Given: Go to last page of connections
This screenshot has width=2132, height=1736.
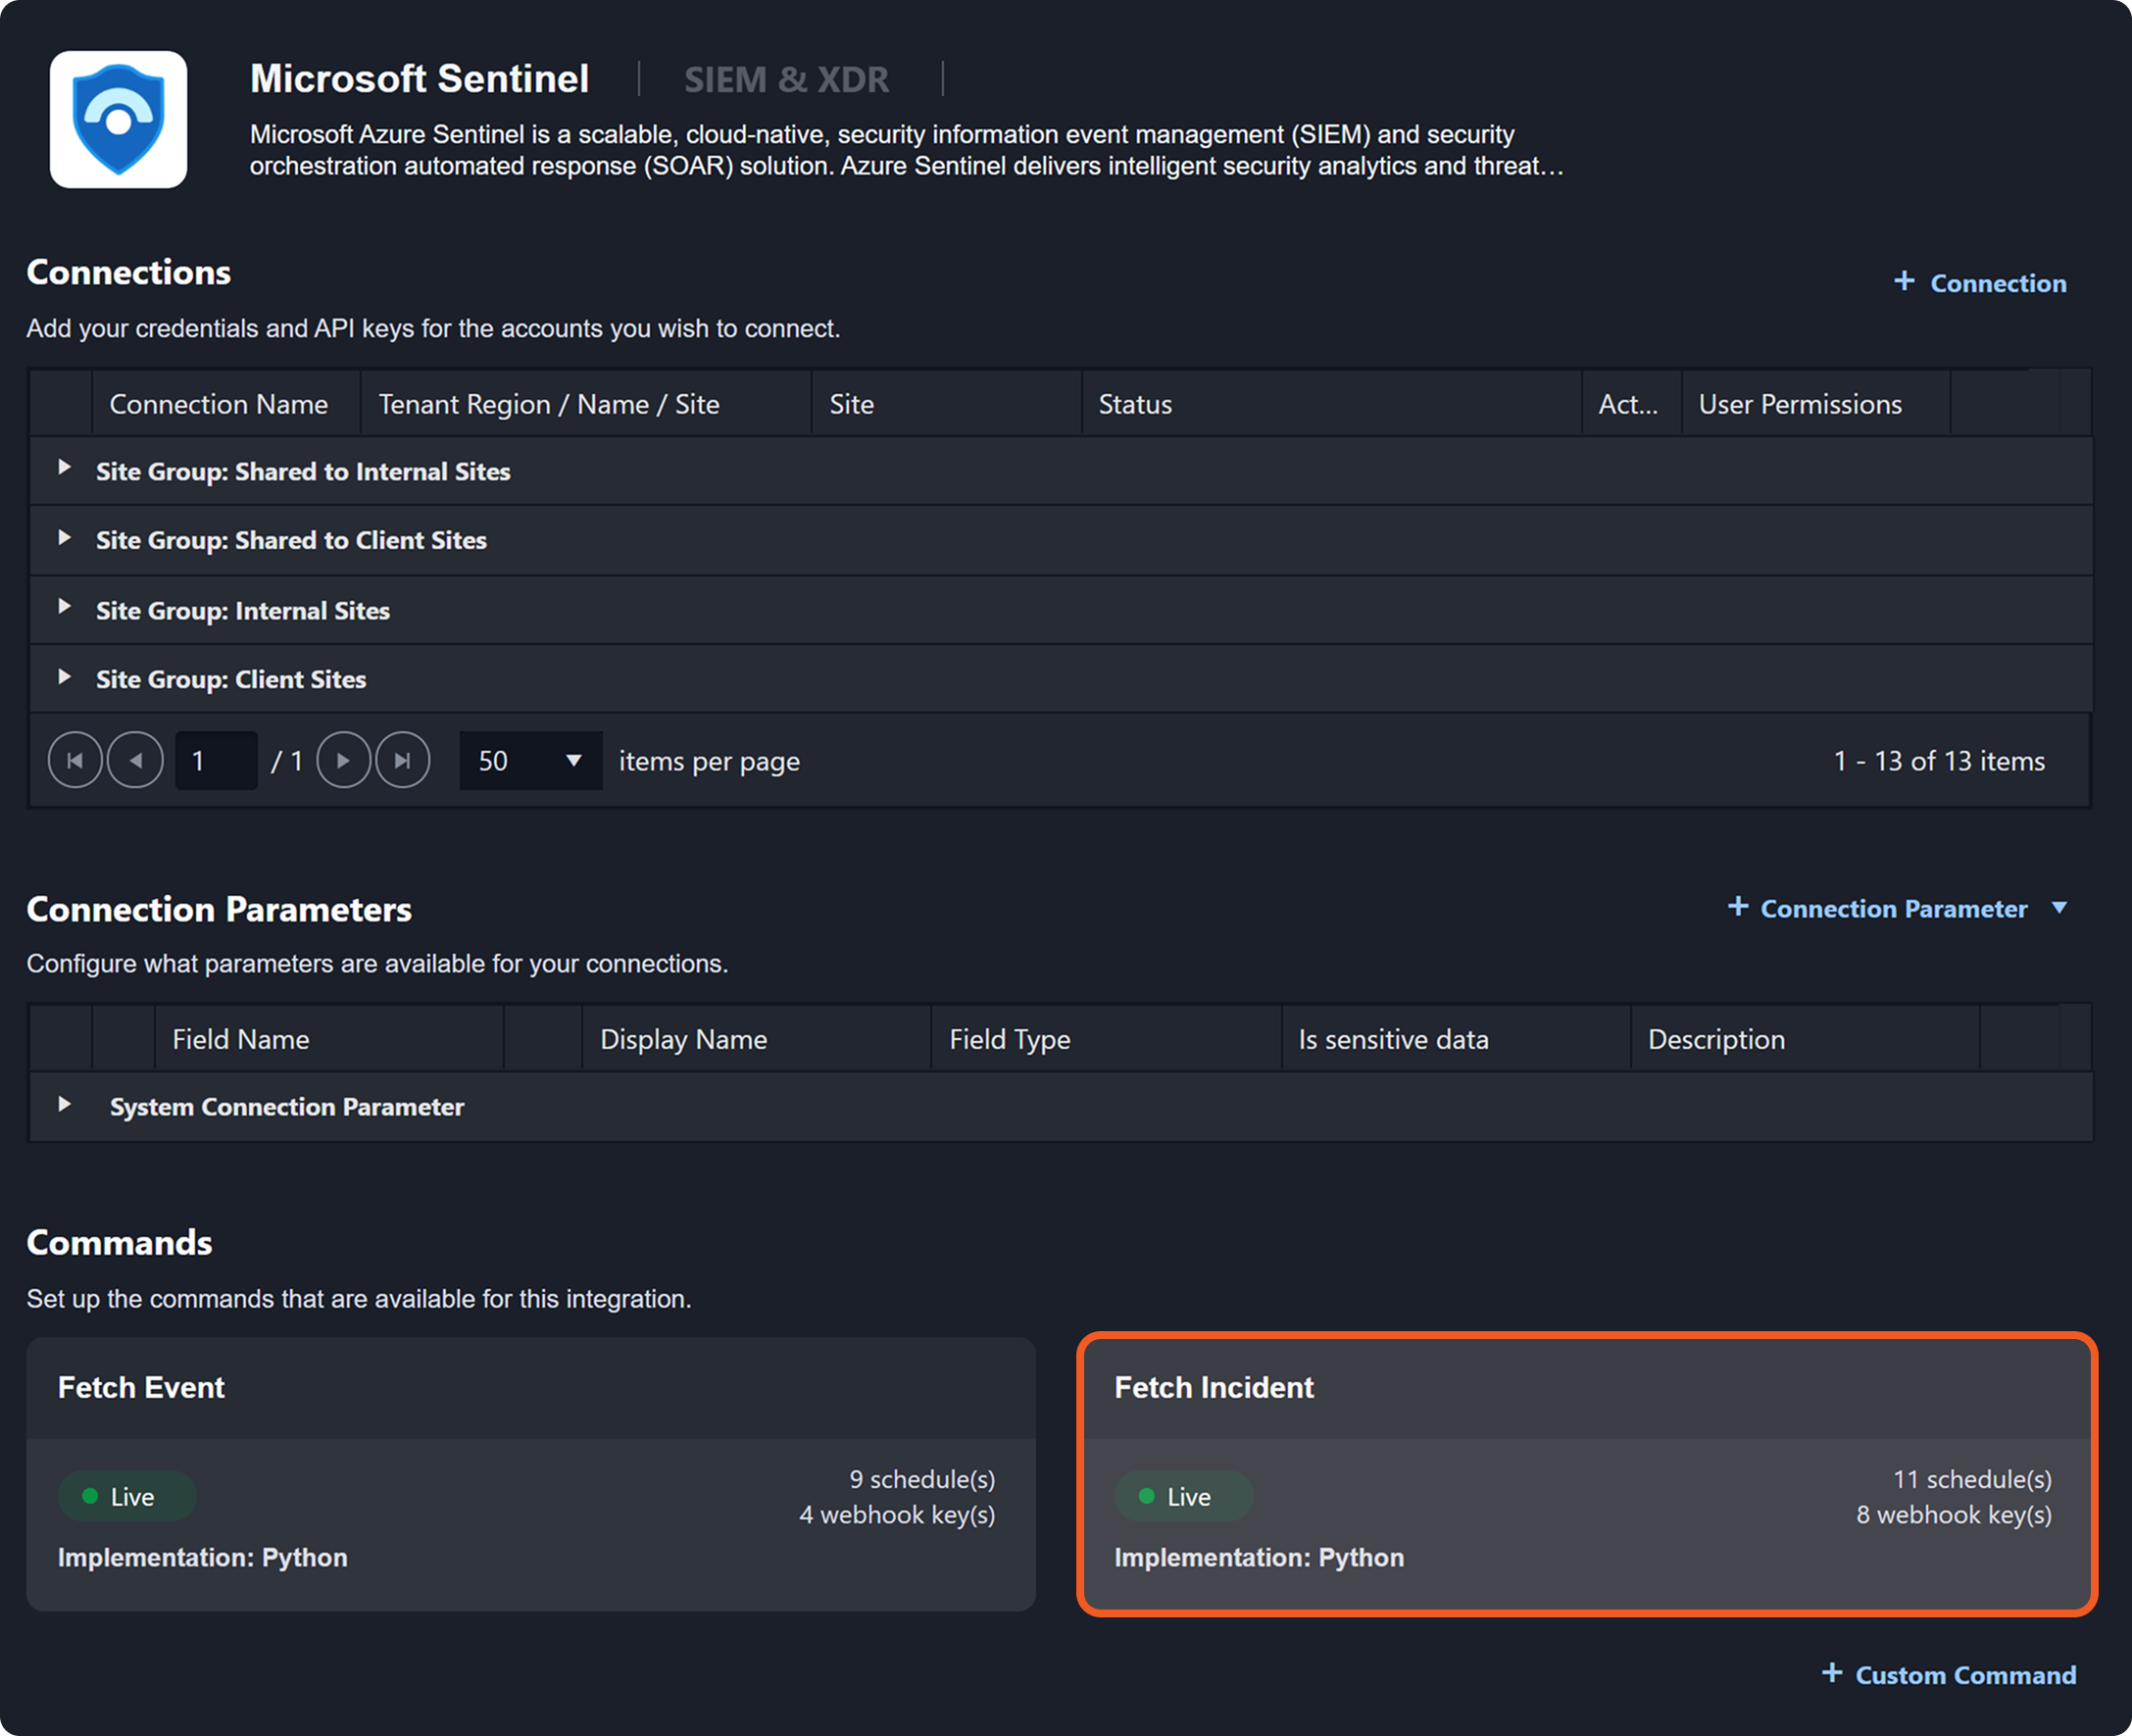Looking at the screenshot, I should tap(402, 761).
